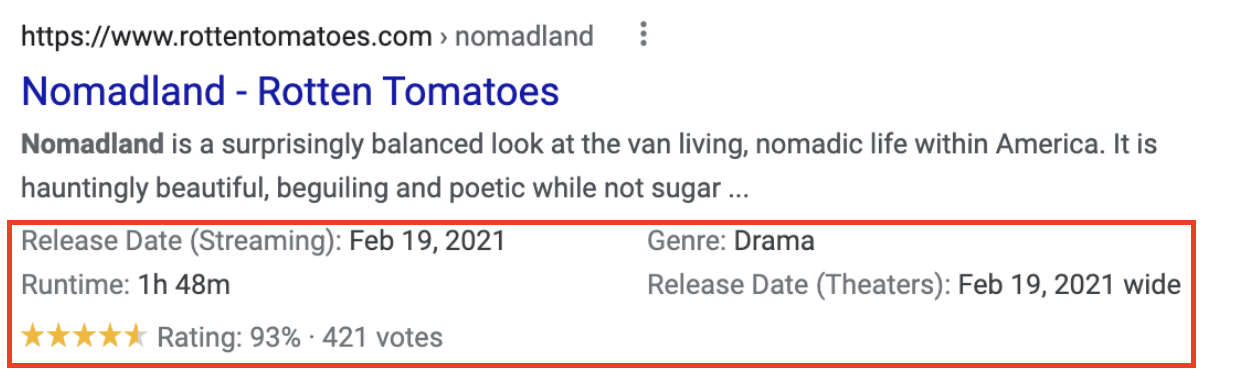
Task: Click the Release Date (Theaters) label
Action: point(799,285)
